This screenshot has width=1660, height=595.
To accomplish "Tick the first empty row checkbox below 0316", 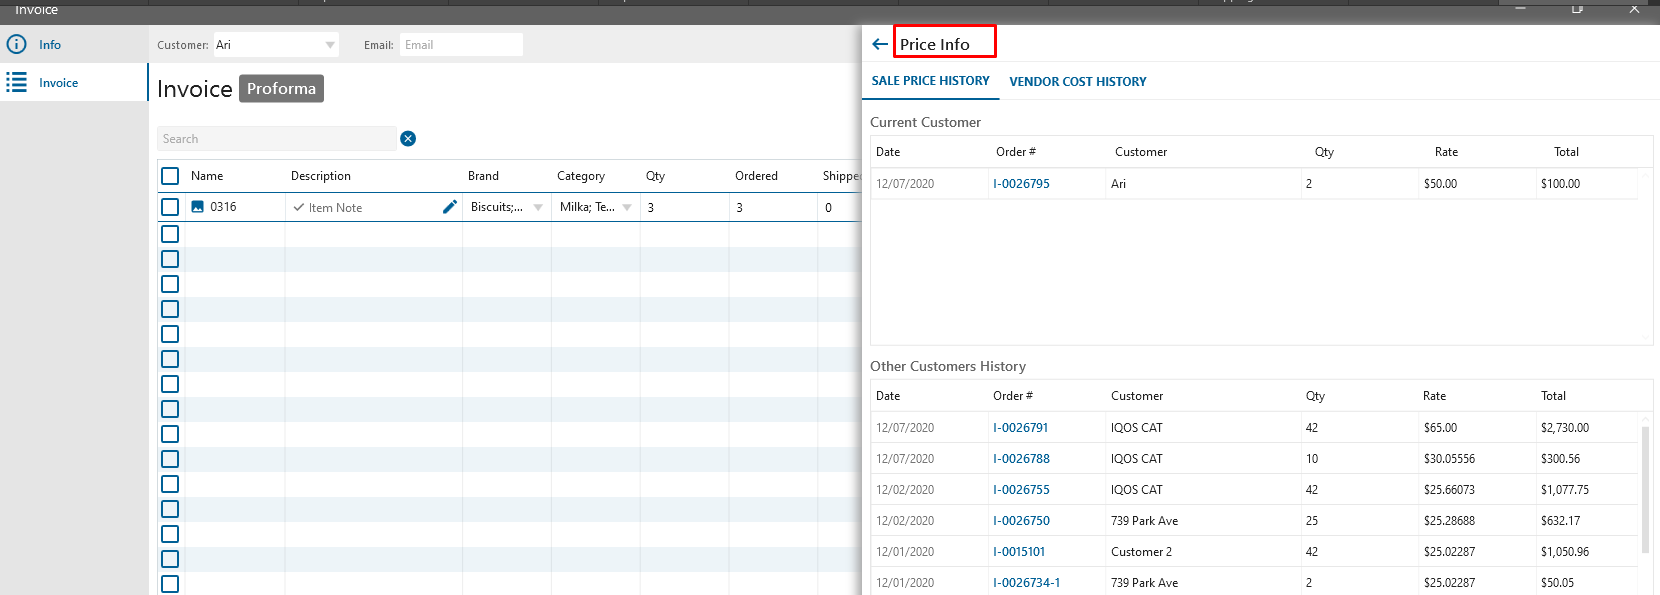I will pos(170,234).
